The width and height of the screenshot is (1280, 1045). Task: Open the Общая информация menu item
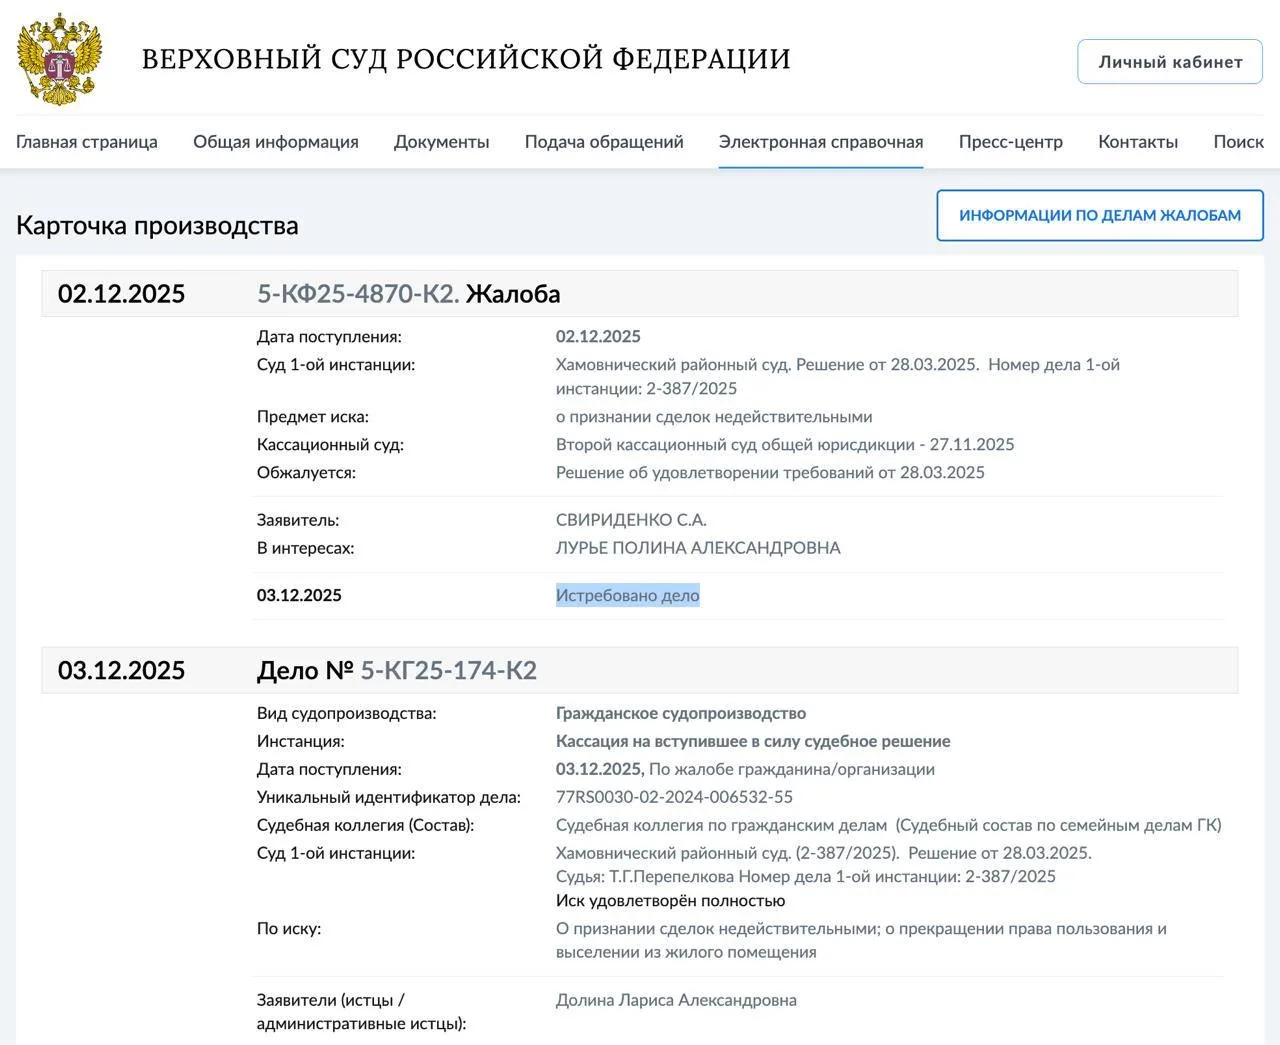coord(275,142)
